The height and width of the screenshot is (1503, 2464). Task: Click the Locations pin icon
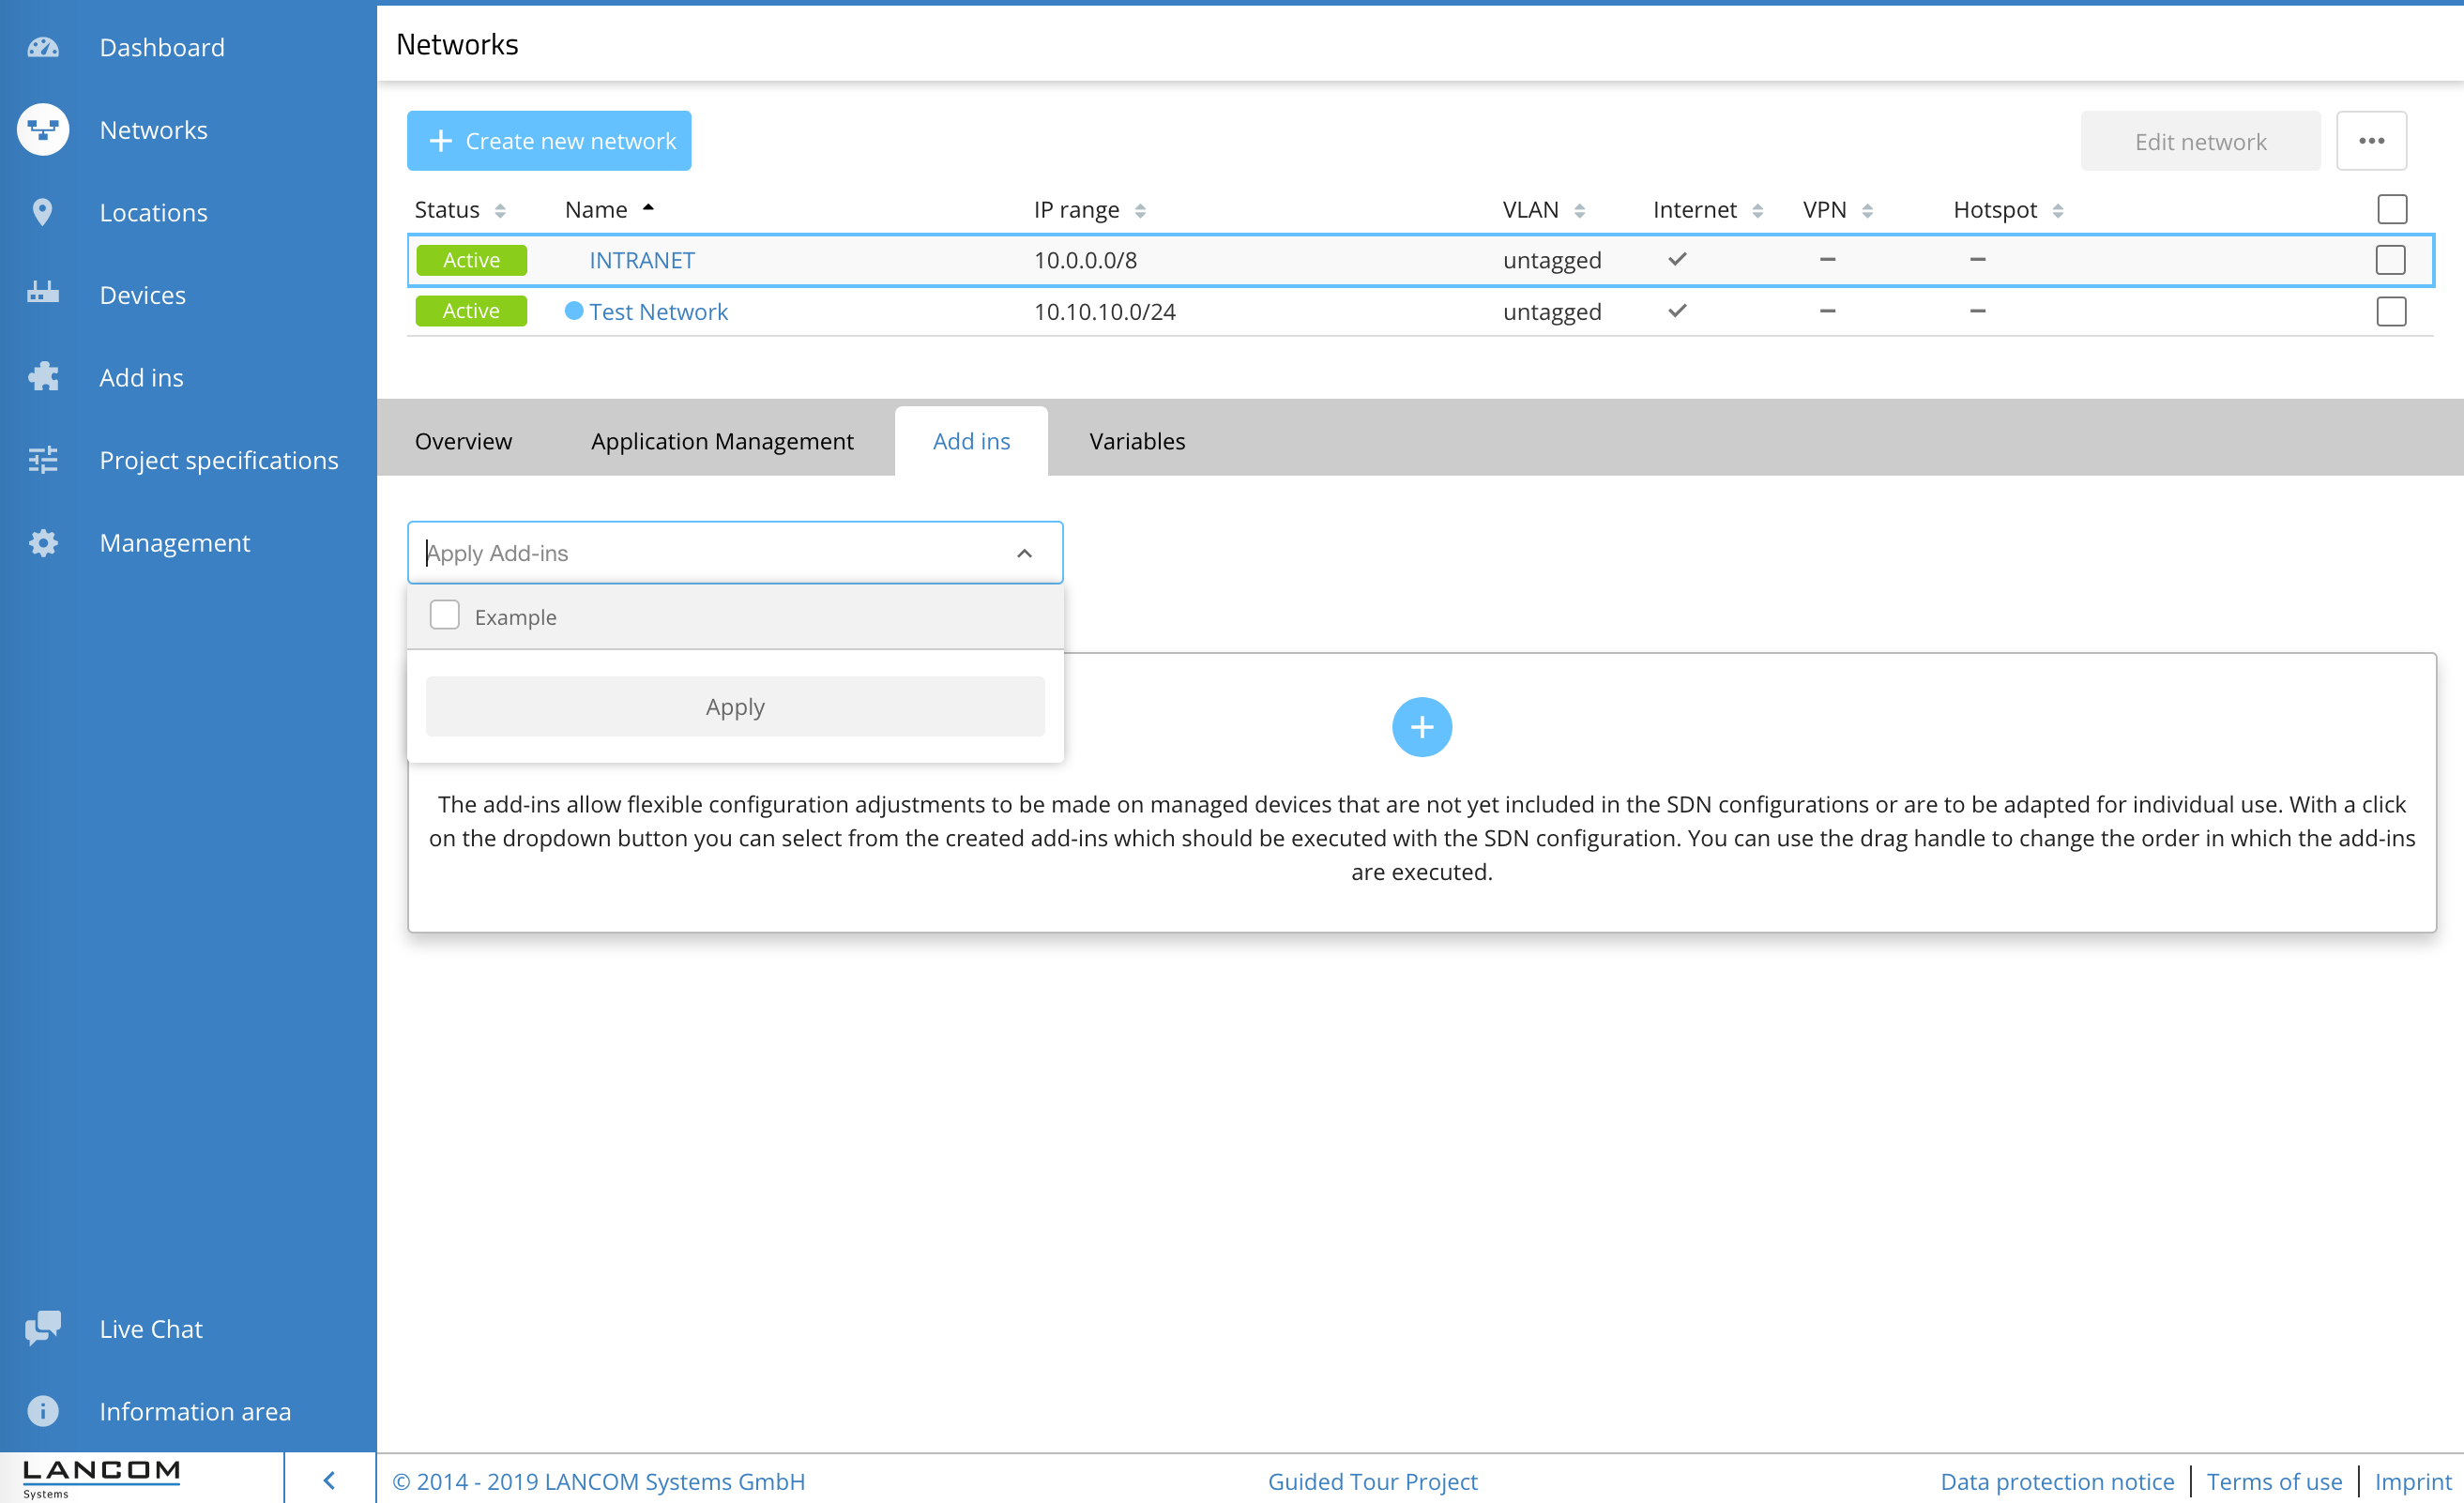(x=42, y=212)
